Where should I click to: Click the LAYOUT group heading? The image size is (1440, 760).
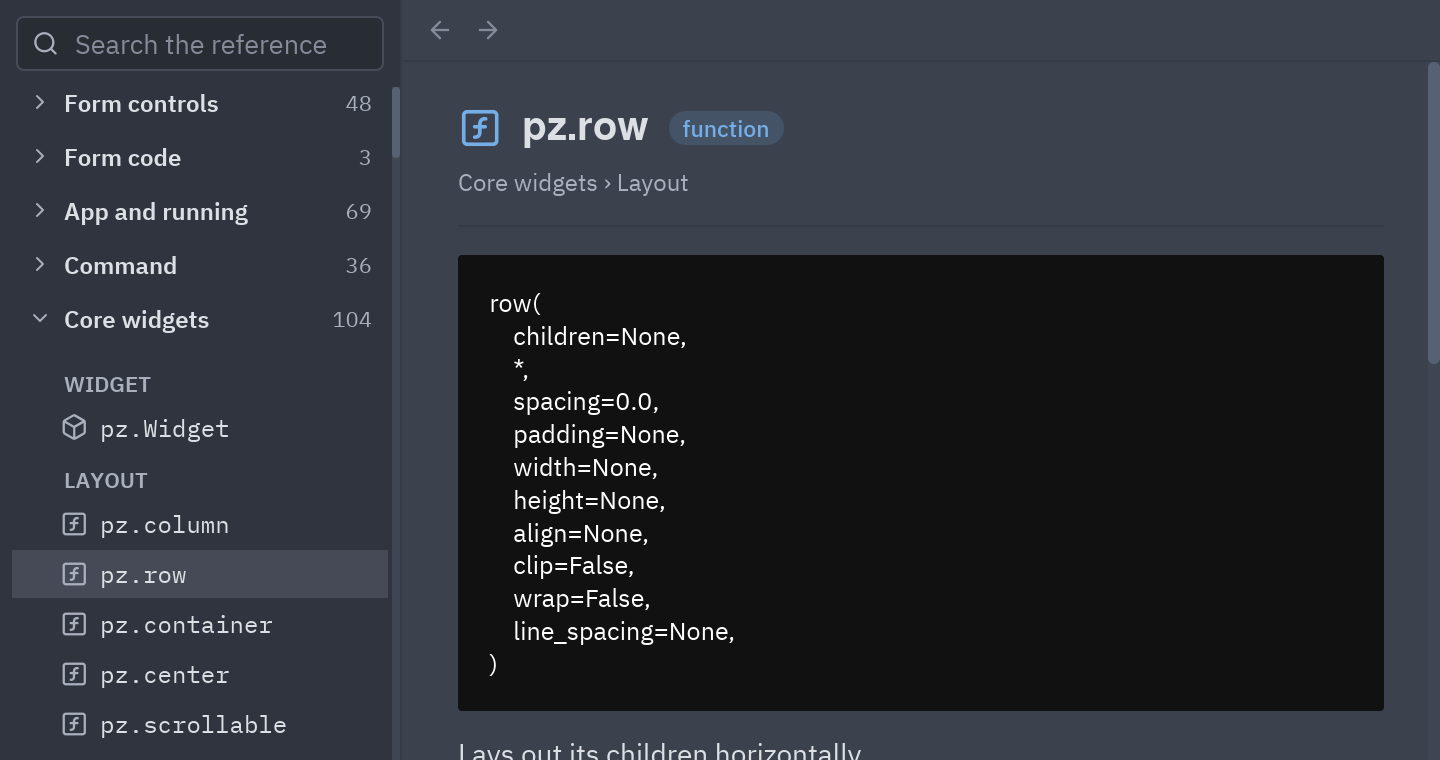tap(106, 480)
